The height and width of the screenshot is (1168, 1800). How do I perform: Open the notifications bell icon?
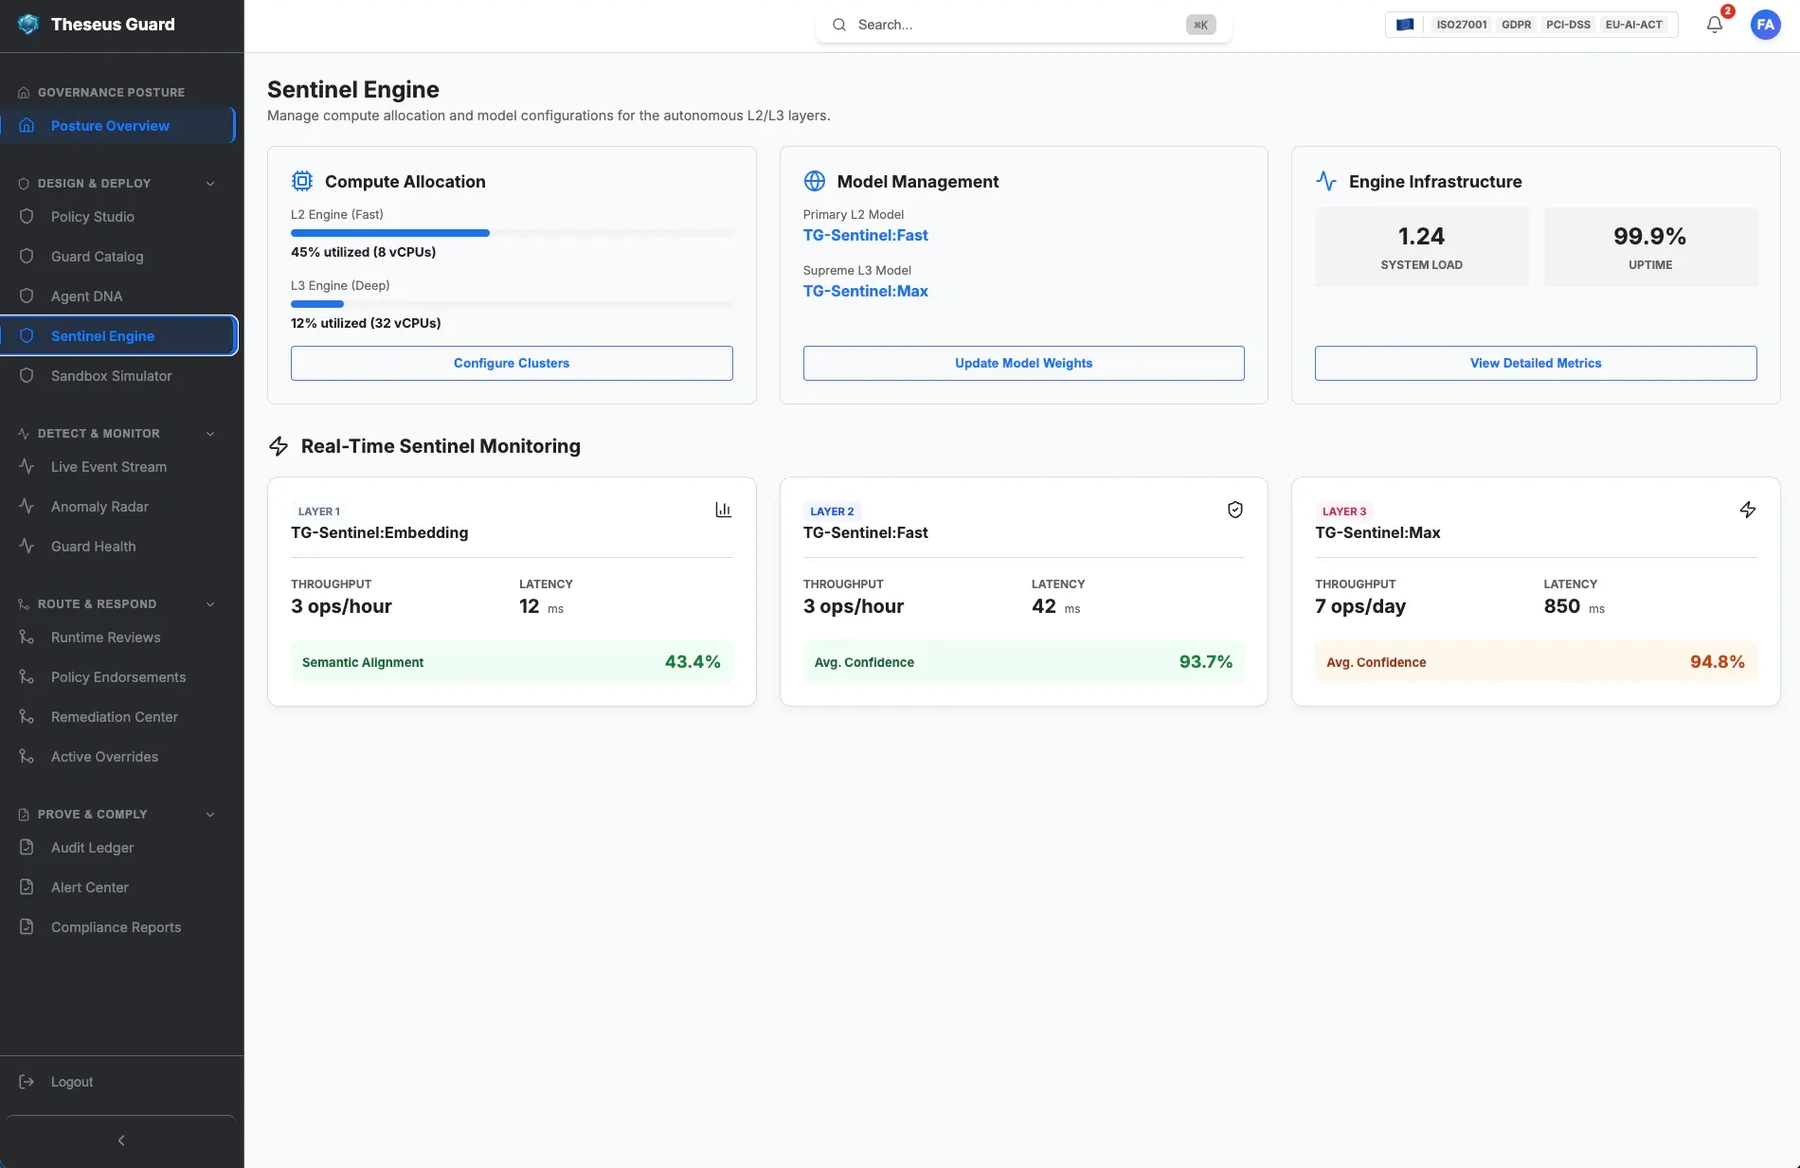point(1714,25)
